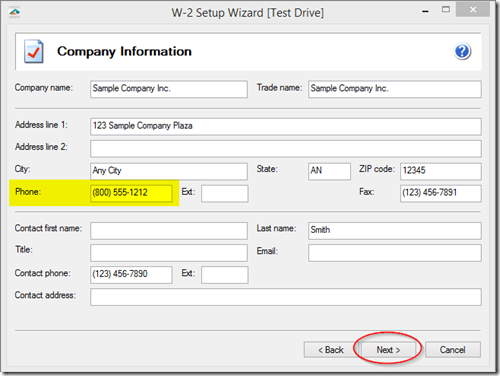Open the blue help question mark icon
This screenshot has width=500, height=376.
[x=462, y=51]
